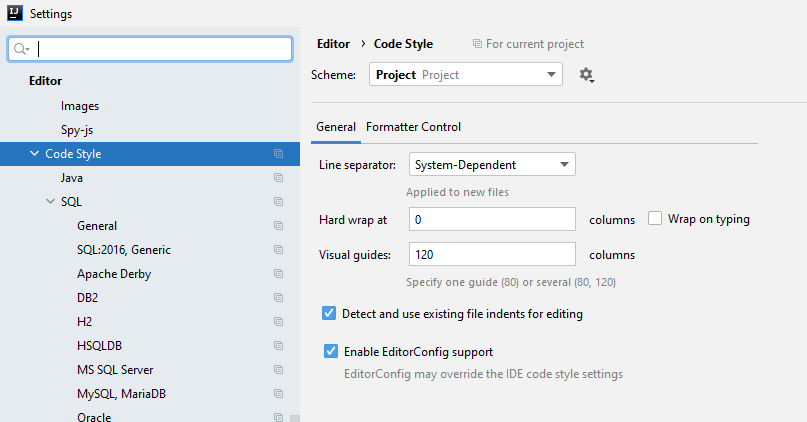This screenshot has width=807, height=422.
Task: Click 'EditorConfig may override the IDE' note
Action: tap(483, 374)
